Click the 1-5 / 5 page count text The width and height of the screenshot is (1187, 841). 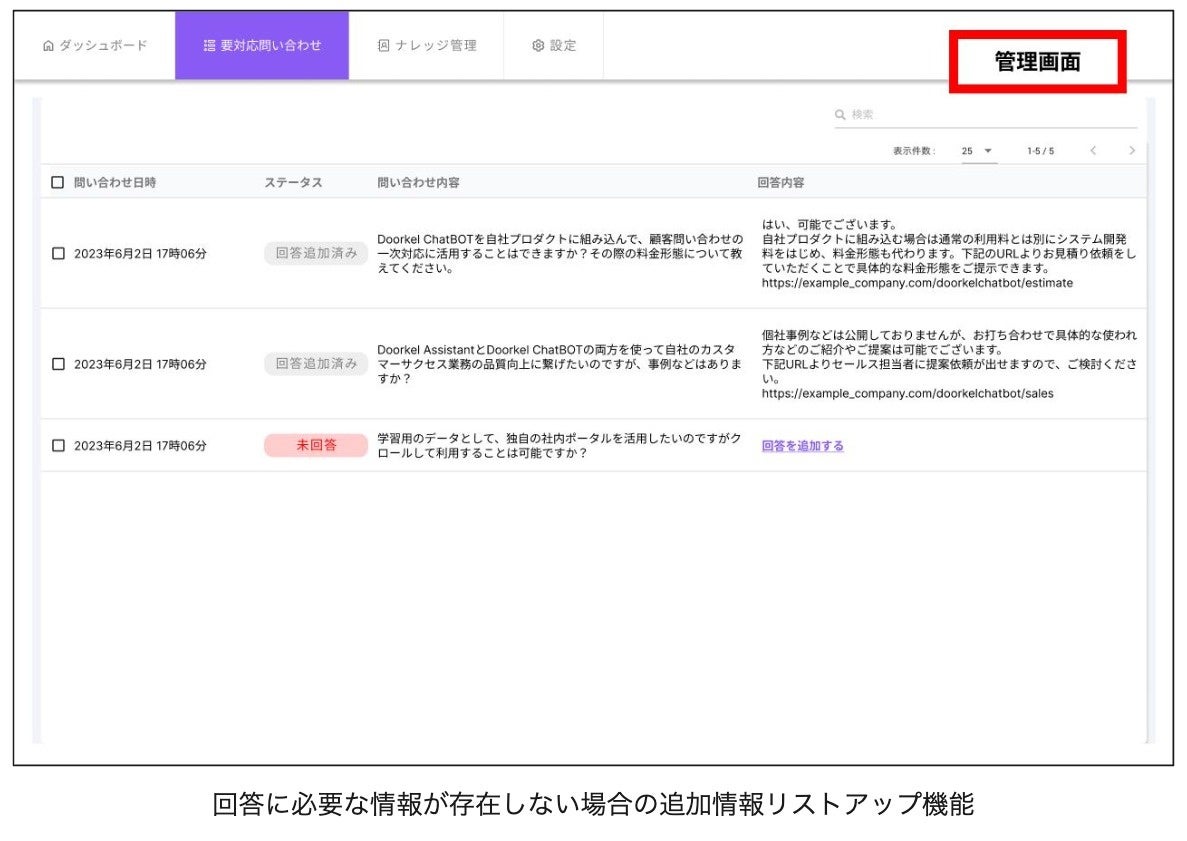[x=1040, y=151]
